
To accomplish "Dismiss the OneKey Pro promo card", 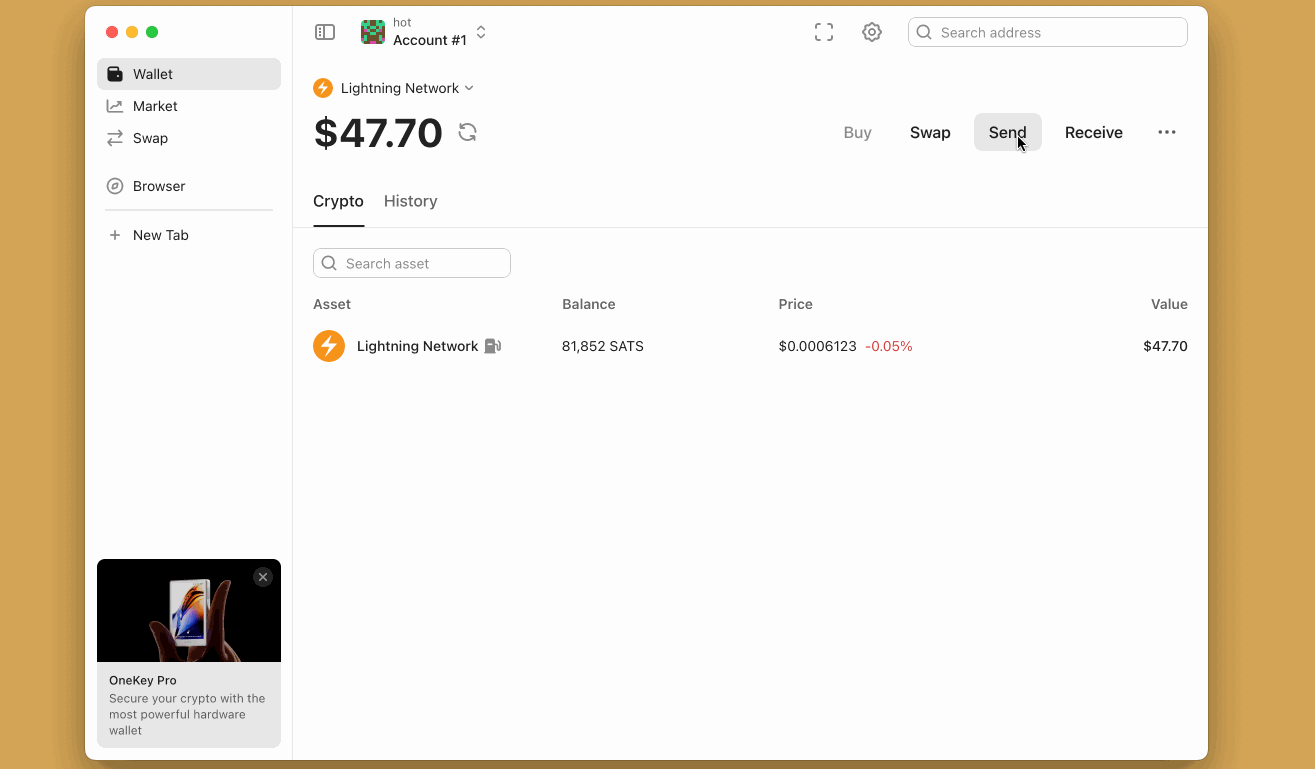I will (x=263, y=577).
